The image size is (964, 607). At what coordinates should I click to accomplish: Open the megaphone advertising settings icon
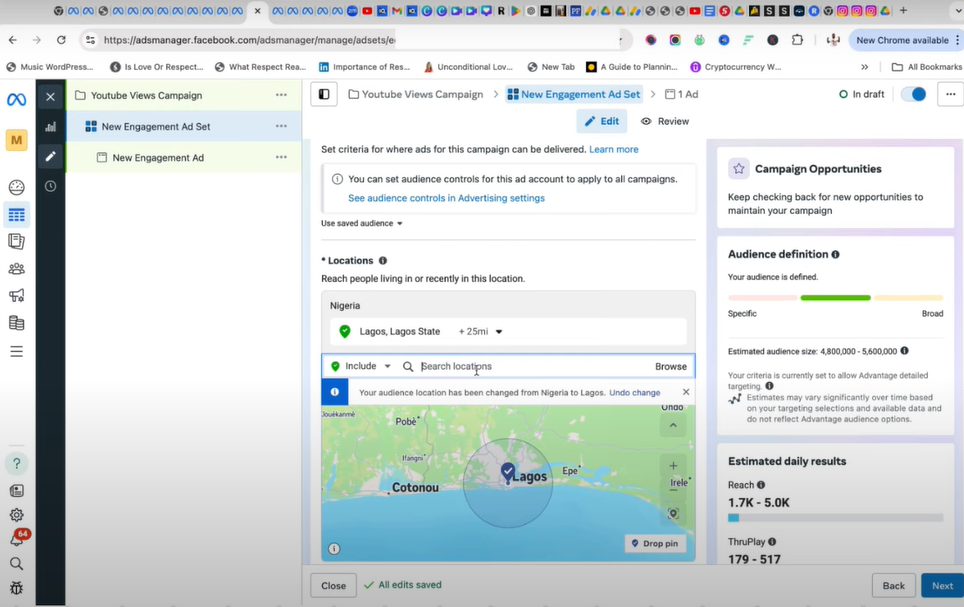coord(17,295)
